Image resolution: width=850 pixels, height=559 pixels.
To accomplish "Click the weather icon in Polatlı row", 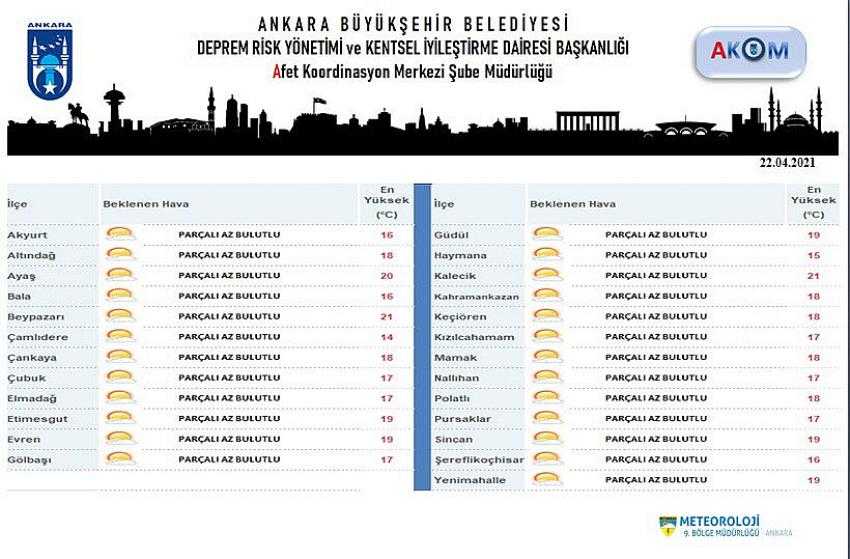I will (547, 397).
